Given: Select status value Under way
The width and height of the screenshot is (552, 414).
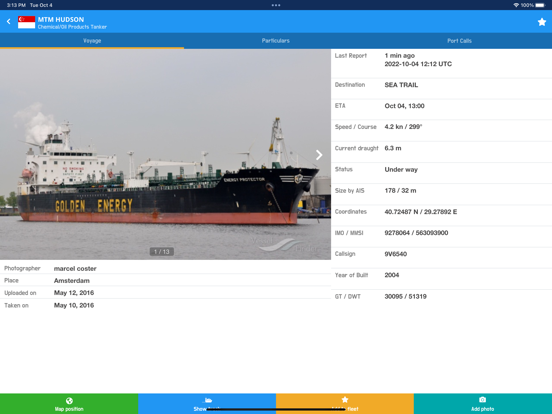Looking at the screenshot, I should click(x=401, y=169).
